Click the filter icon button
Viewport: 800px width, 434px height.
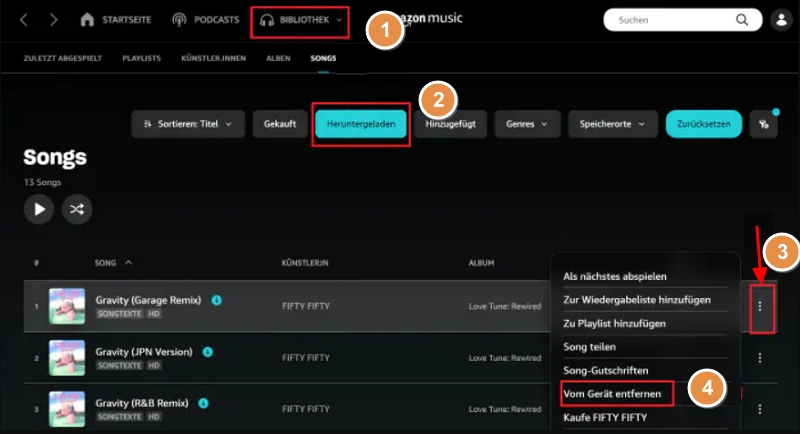click(764, 124)
